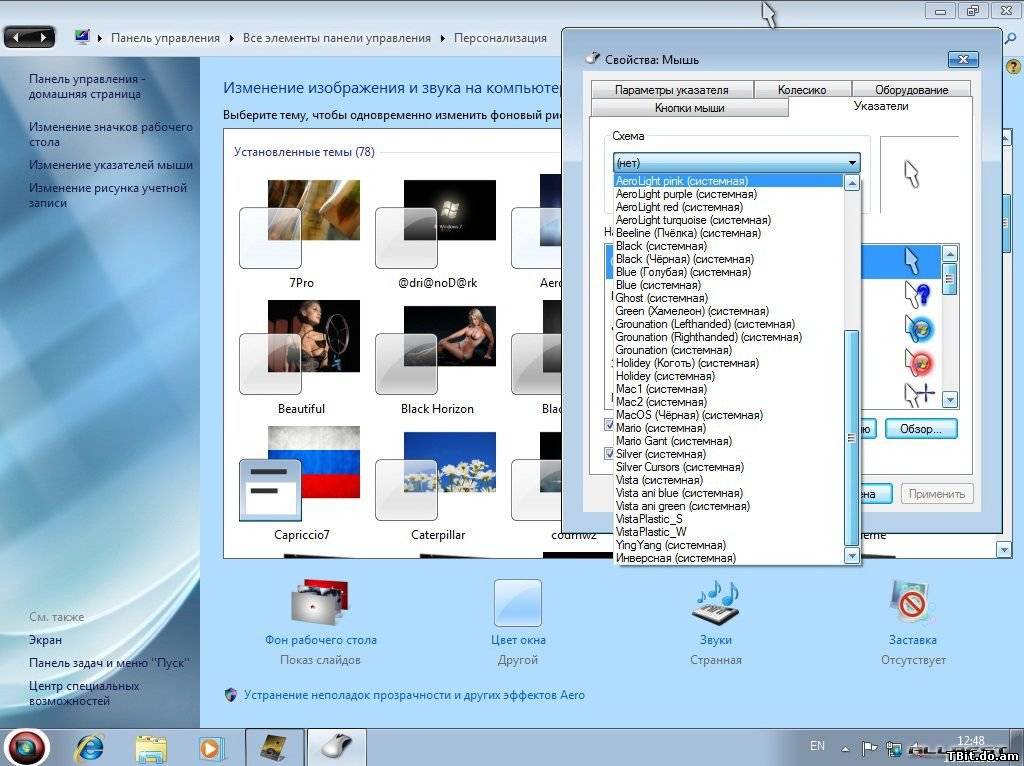The width and height of the screenshot is (1024, 766).
Task: Select the Beautiful theme
Action: coord(301,358)
